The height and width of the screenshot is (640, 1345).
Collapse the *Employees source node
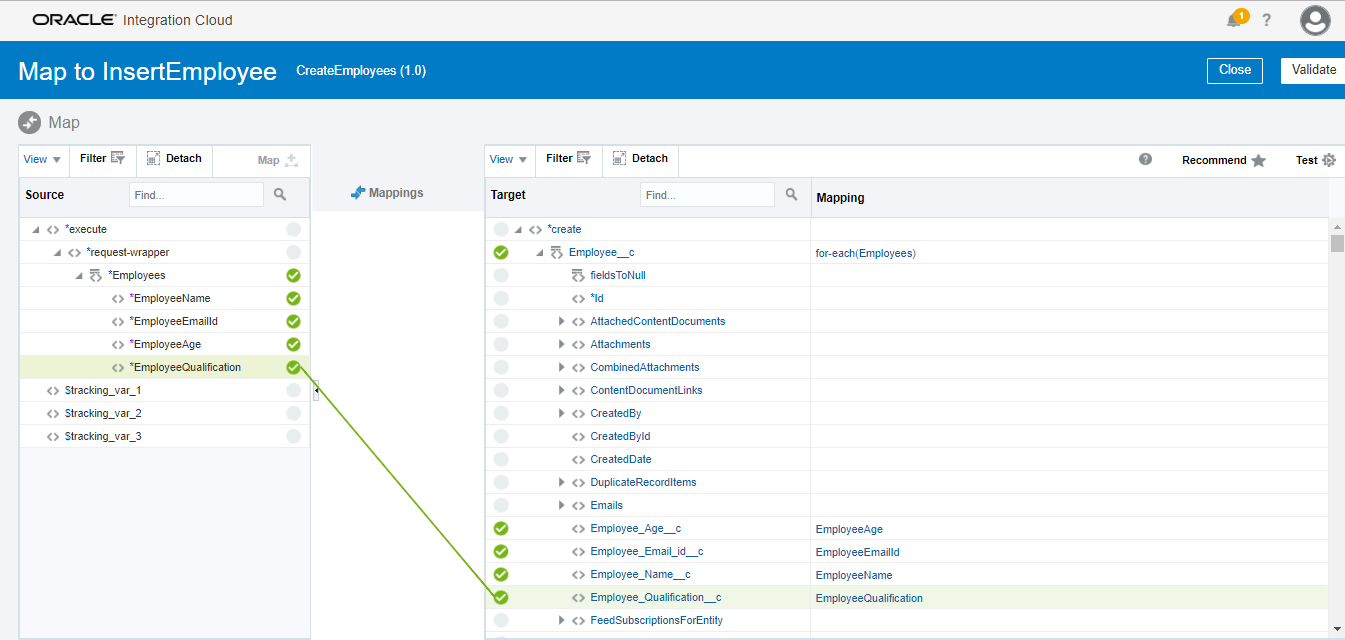pyautogui.click(x=79, y=275)
